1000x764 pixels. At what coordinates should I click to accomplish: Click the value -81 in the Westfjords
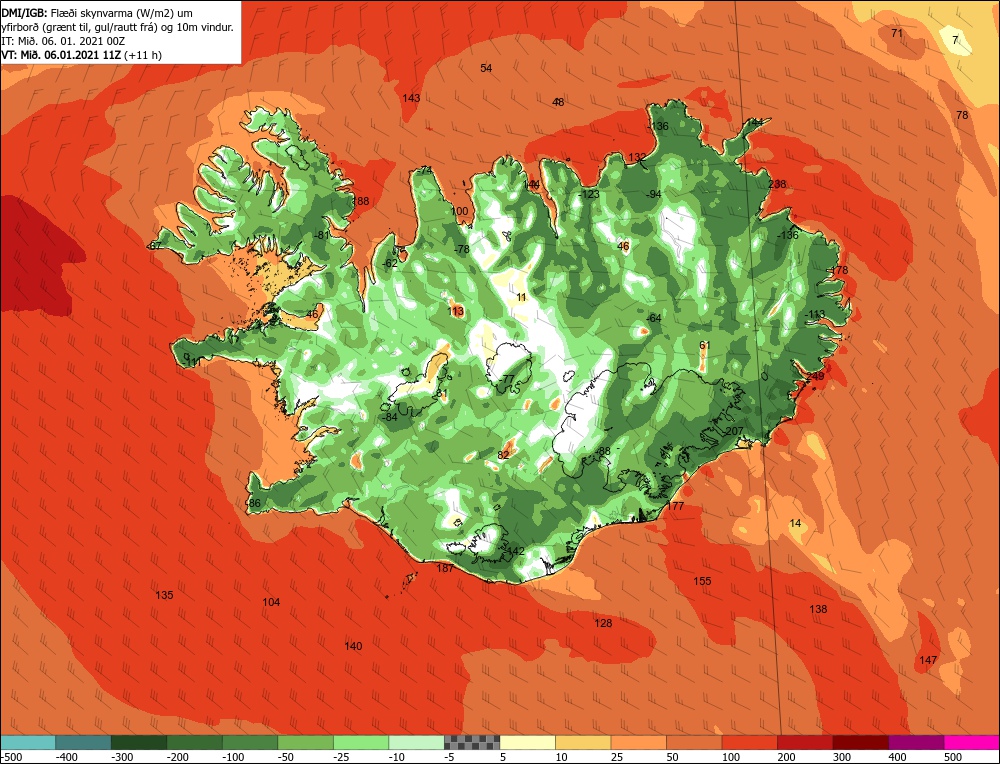pyautogui.click(x=321, y=235)
